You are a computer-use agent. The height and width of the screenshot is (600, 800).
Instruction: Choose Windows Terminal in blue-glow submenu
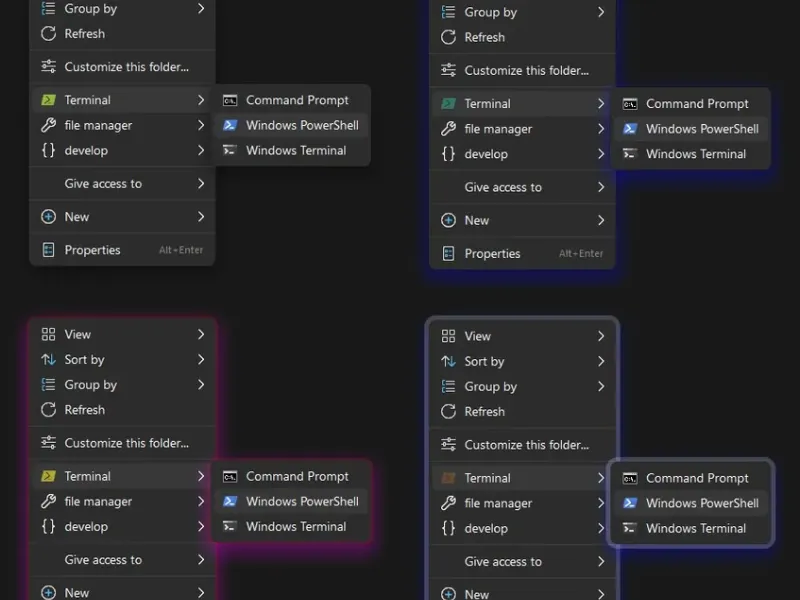[x=692, y=154]
